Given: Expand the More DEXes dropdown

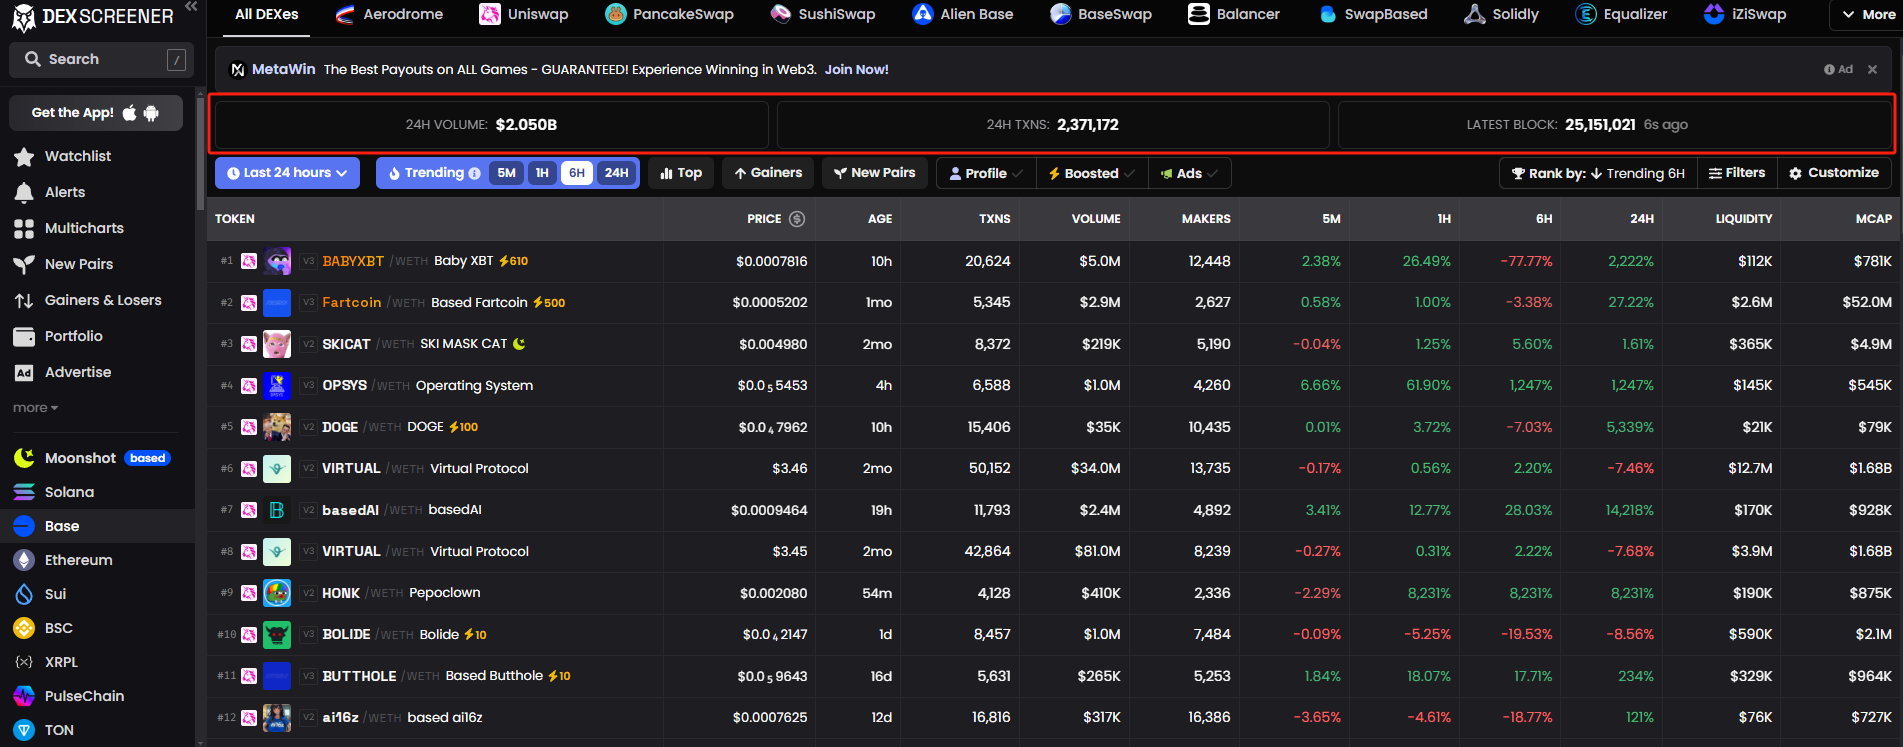Looking at the screenshot, I should point(1866,15).
